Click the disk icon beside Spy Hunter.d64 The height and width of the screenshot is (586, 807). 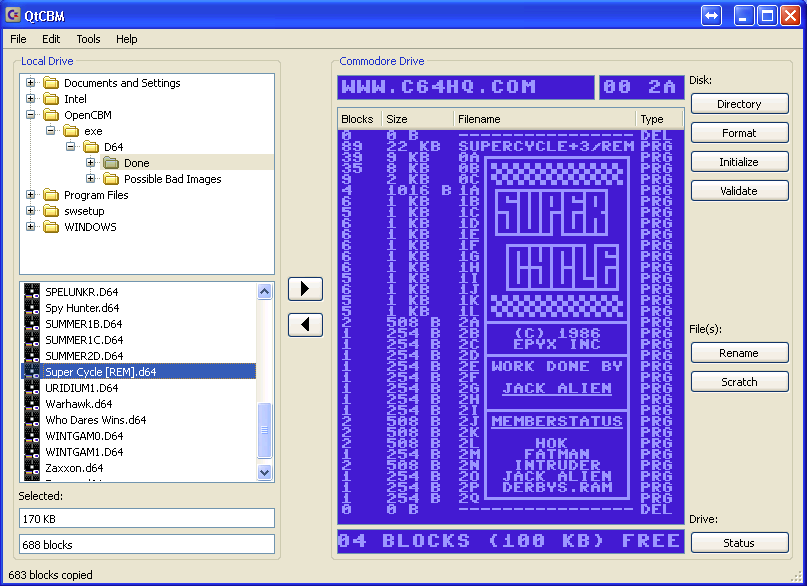pyautogui.click(x=32, y=308)
